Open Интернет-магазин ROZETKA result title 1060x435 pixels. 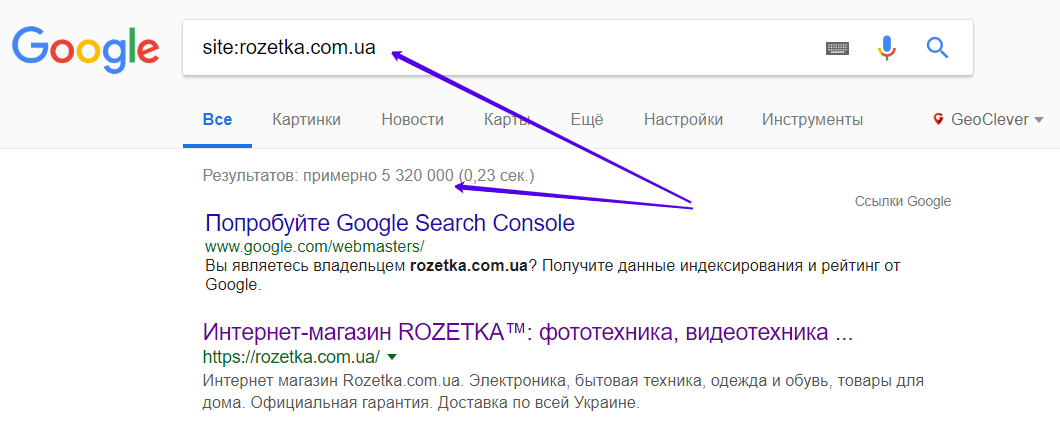[528, 332]
